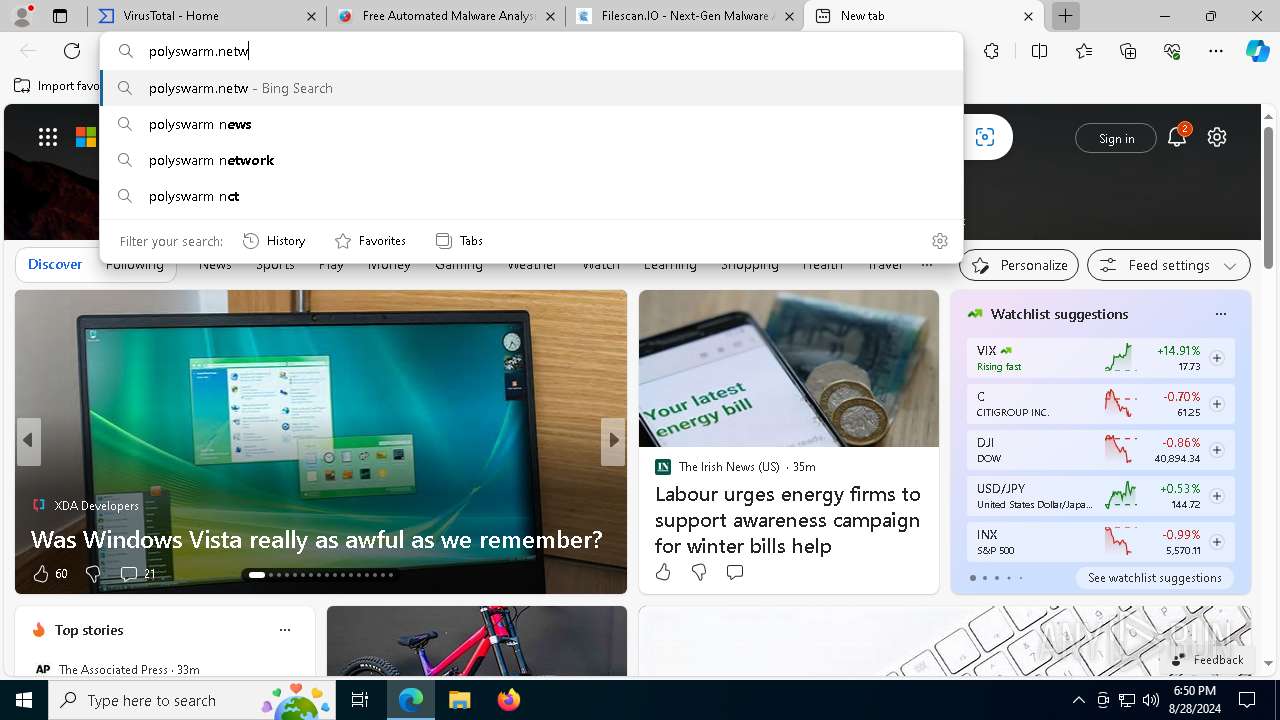Close the New tab tab
The height and width of the screenshot is (720, 1280).
[1028, 16]
